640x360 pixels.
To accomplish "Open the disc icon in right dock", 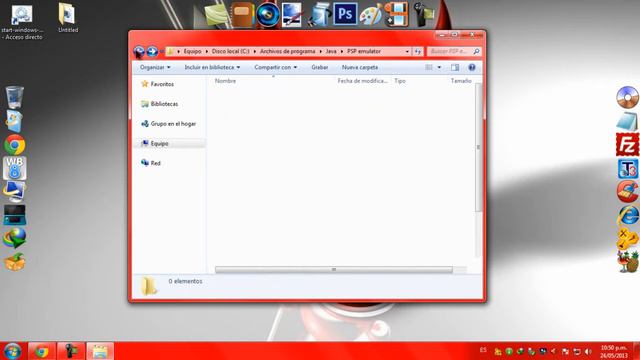I will point(627,97).
